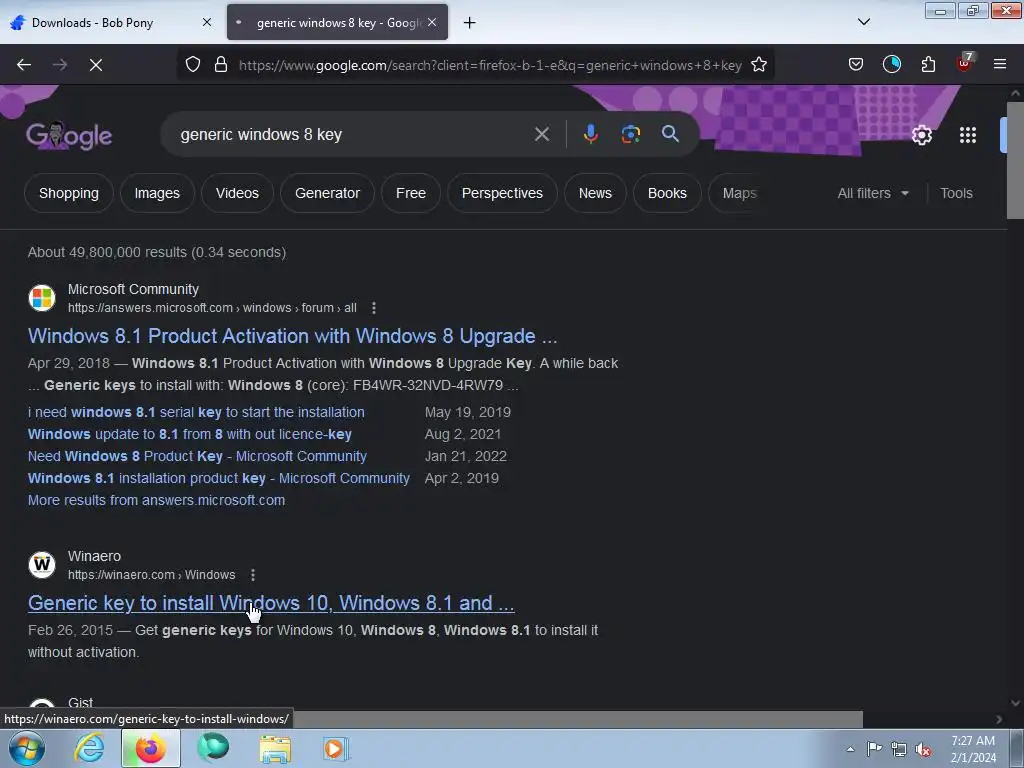Launch Internet Explorer from the taskbar
Image resolution: width=1024 pixels, height=768 pixels.
click(89, 748)
